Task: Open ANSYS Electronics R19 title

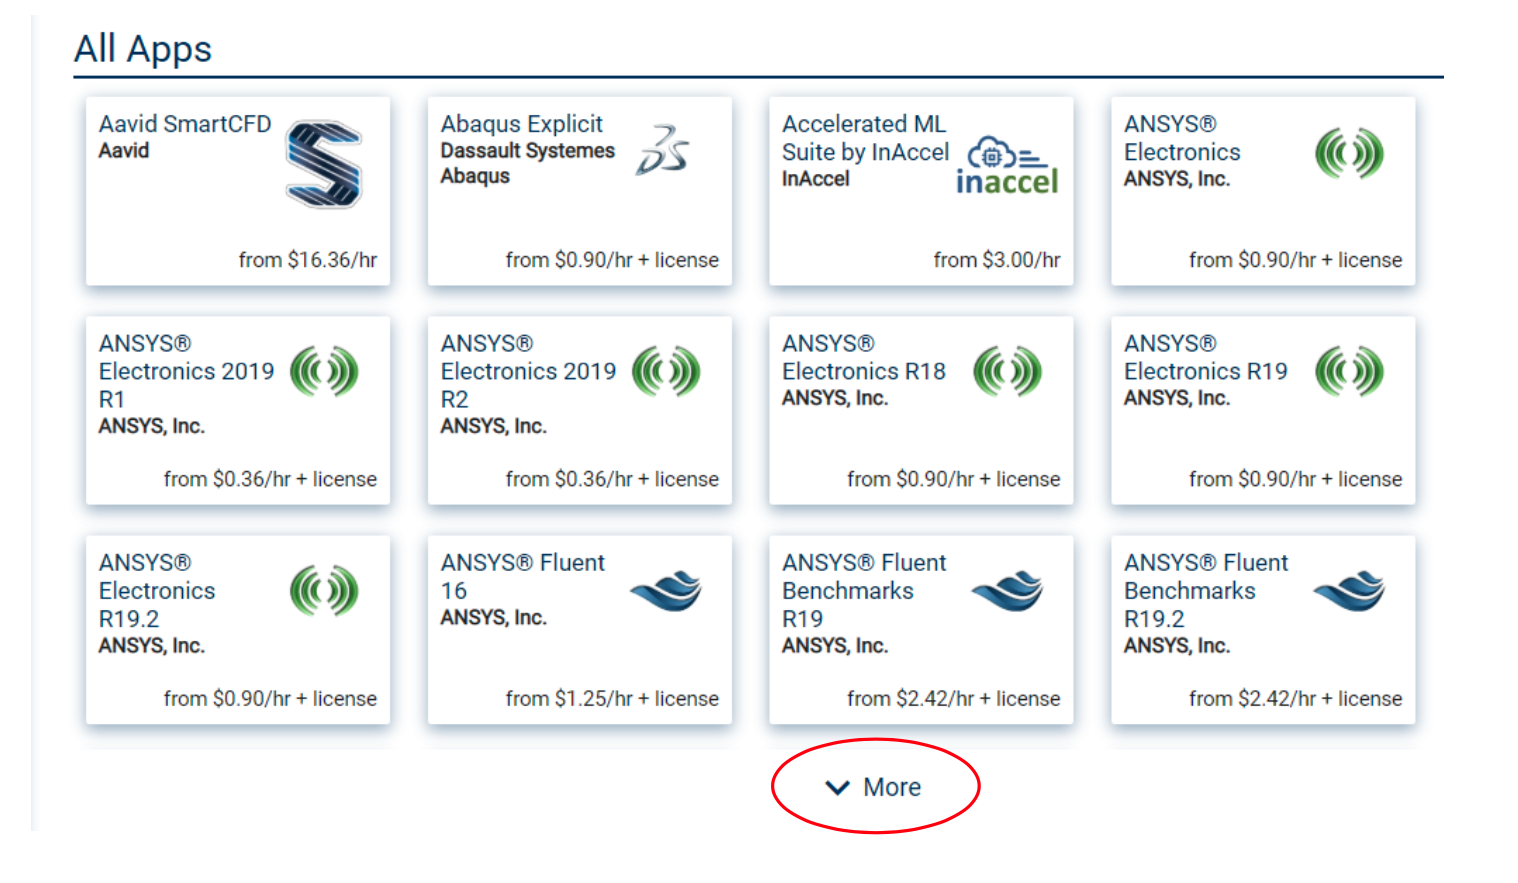Action: tap(1206, 357)
